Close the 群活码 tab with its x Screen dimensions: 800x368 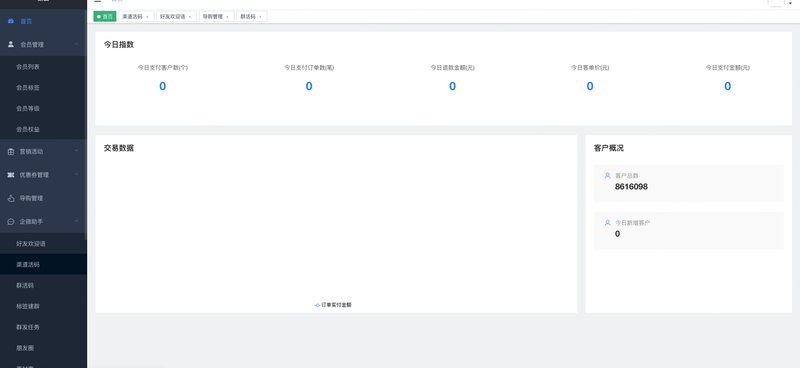click(x=260, y=17)
